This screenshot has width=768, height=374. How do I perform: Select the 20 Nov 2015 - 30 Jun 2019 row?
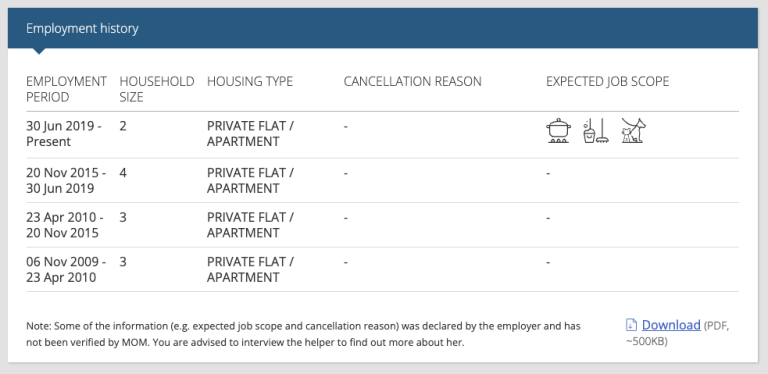(383, 181)
